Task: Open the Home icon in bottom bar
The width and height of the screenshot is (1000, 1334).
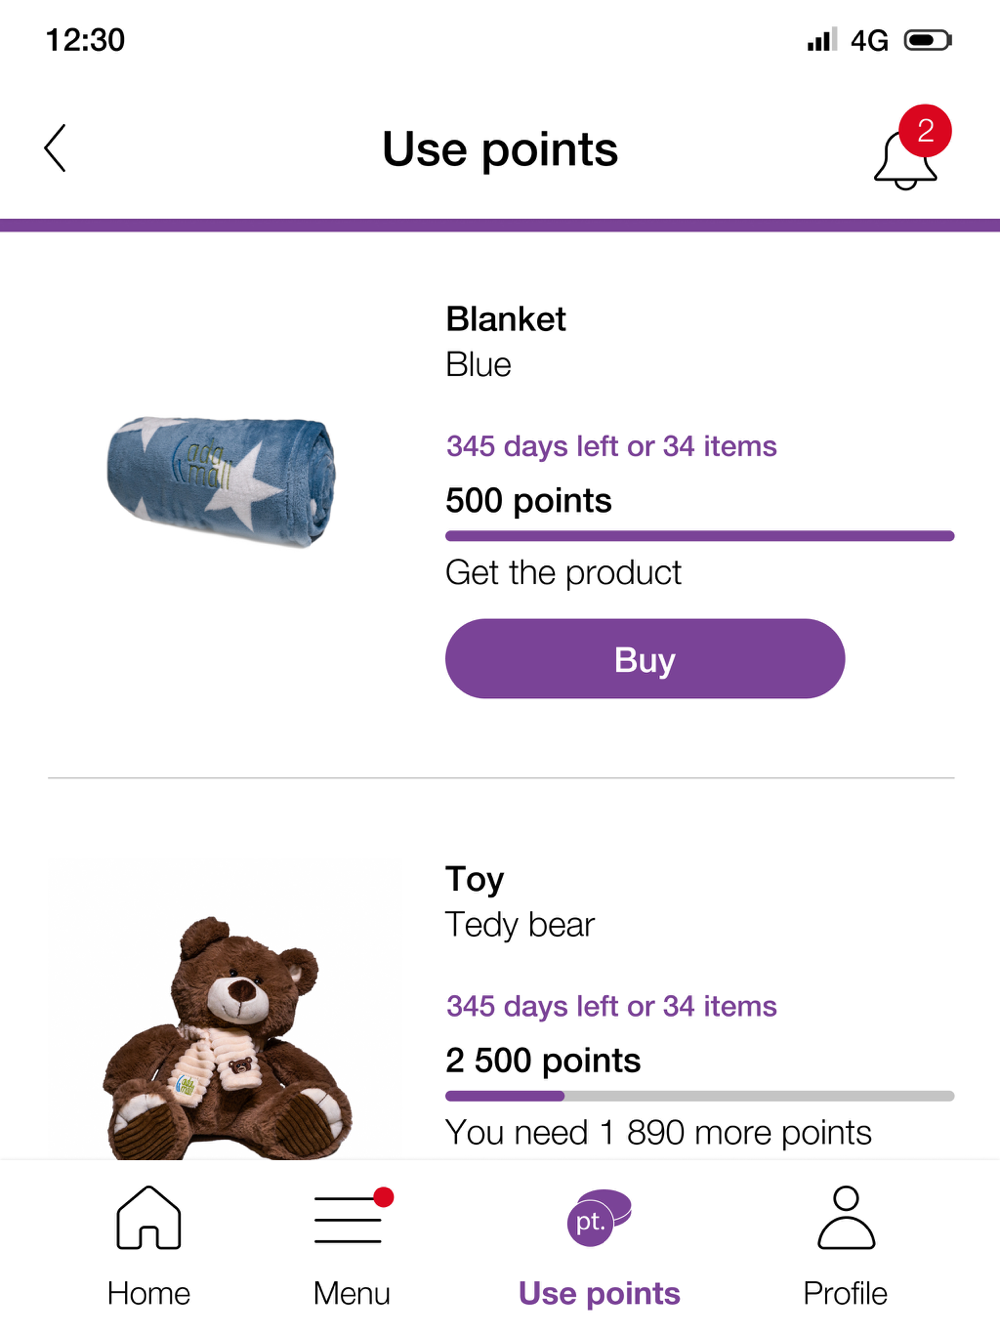Action: [x=149, y=1218]
